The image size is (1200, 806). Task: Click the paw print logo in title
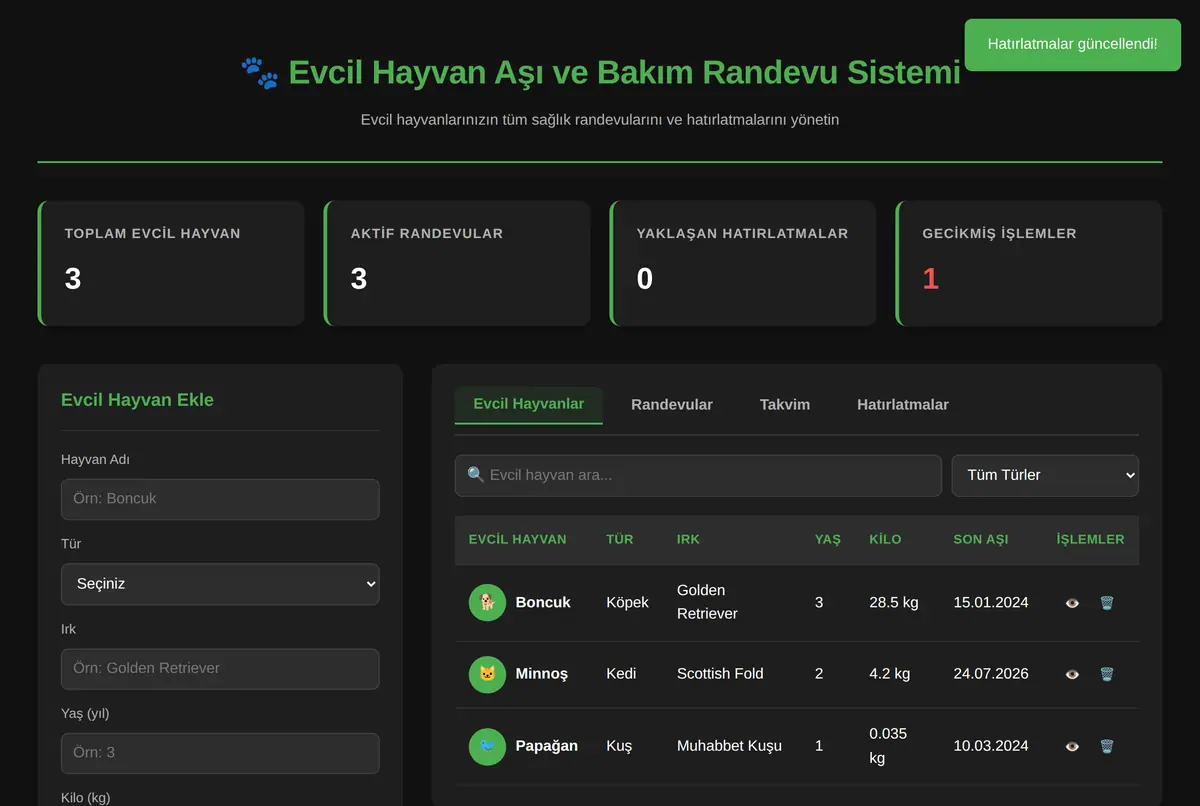[260, 73]
